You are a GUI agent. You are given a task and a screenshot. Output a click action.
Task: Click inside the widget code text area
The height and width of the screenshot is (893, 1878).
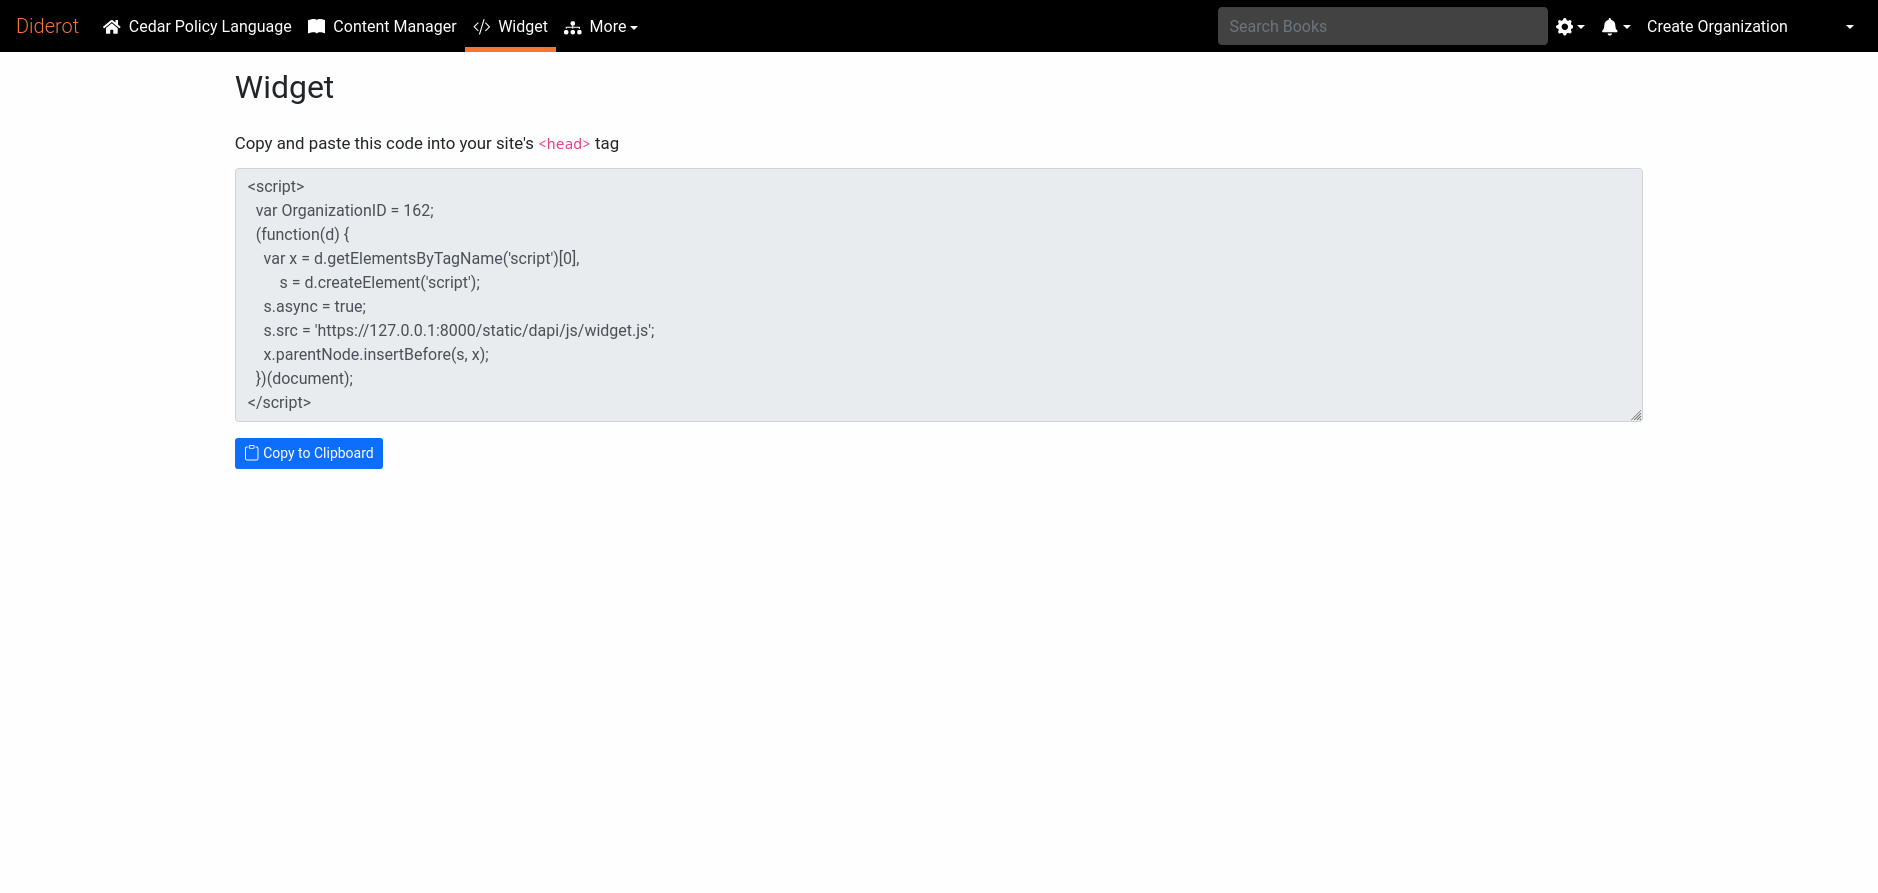938,295
